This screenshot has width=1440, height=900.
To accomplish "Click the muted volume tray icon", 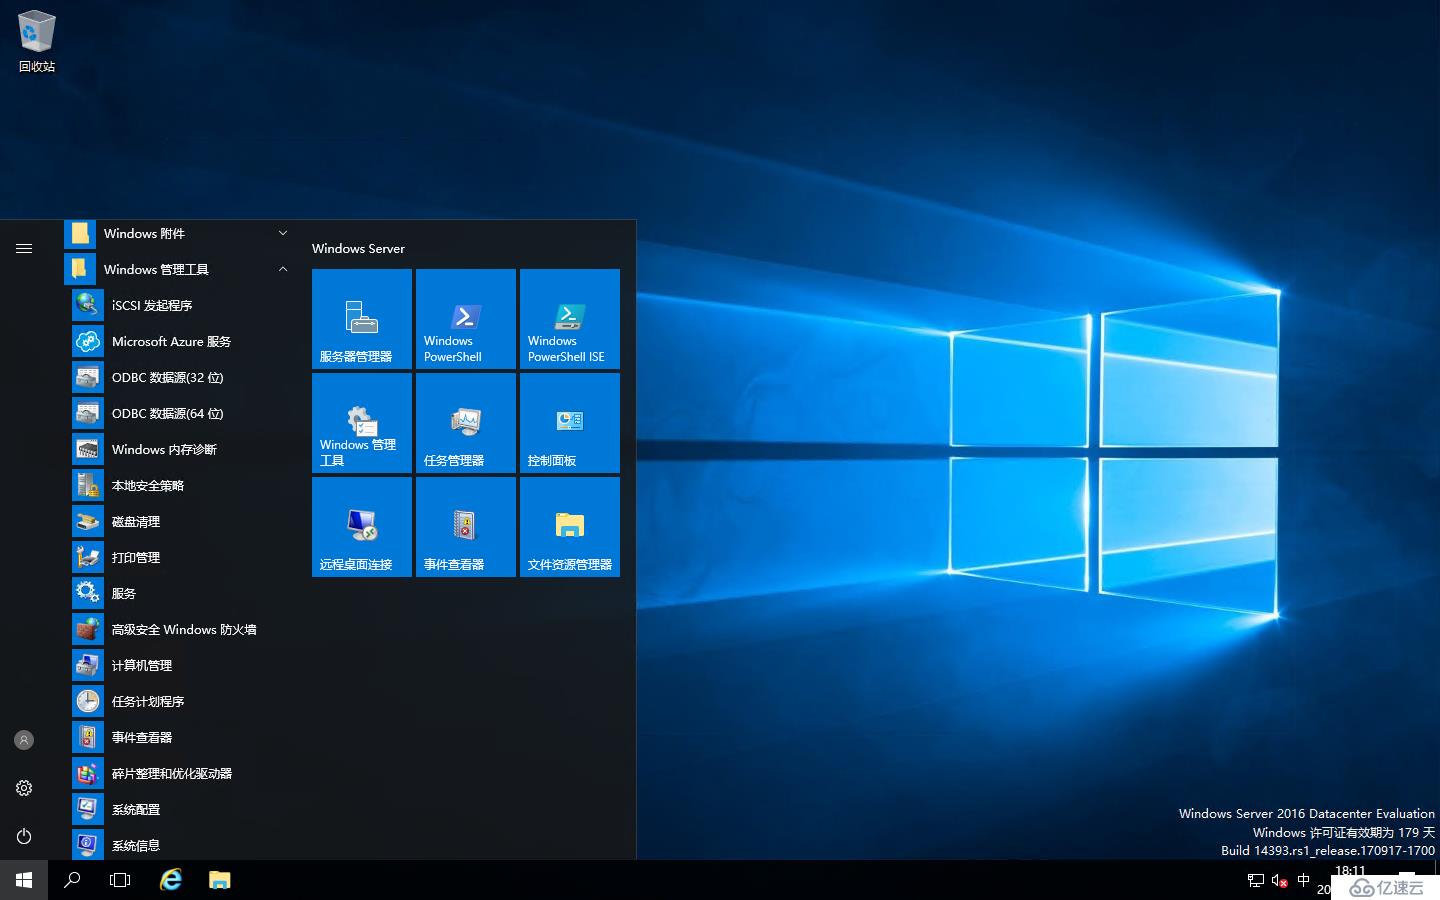I will pyautogui.click(x=1279, y=880).
